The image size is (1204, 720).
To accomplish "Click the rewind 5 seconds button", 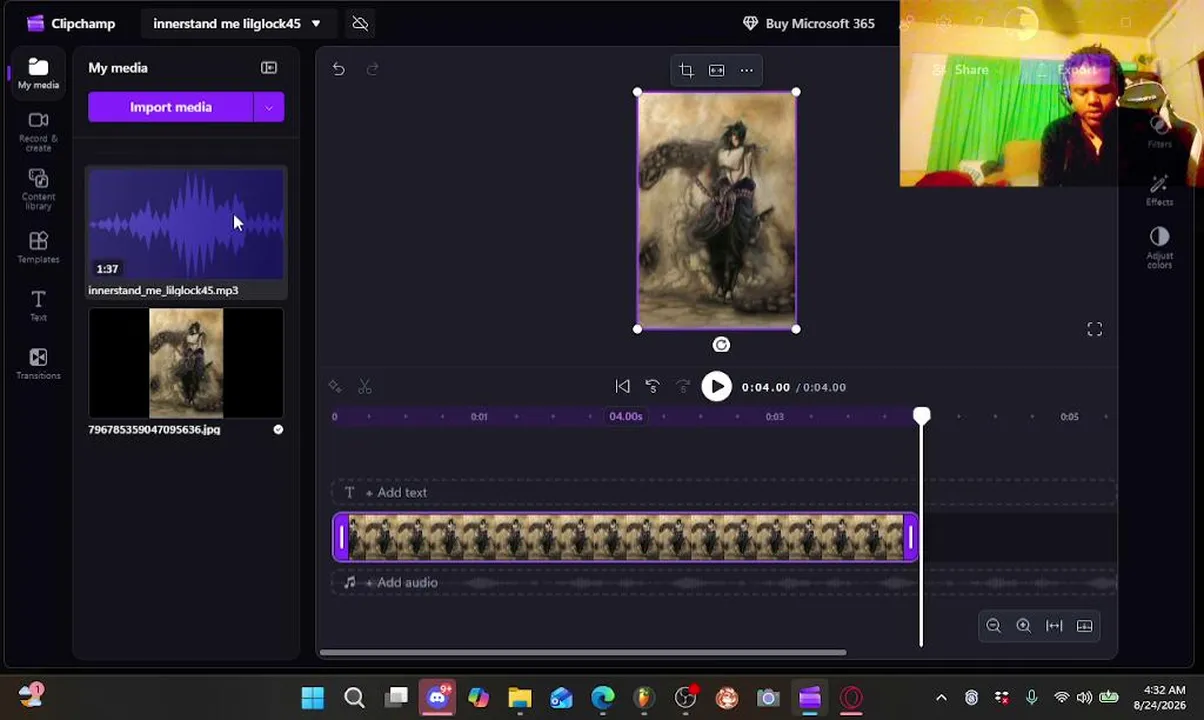I will click(652, 387).
